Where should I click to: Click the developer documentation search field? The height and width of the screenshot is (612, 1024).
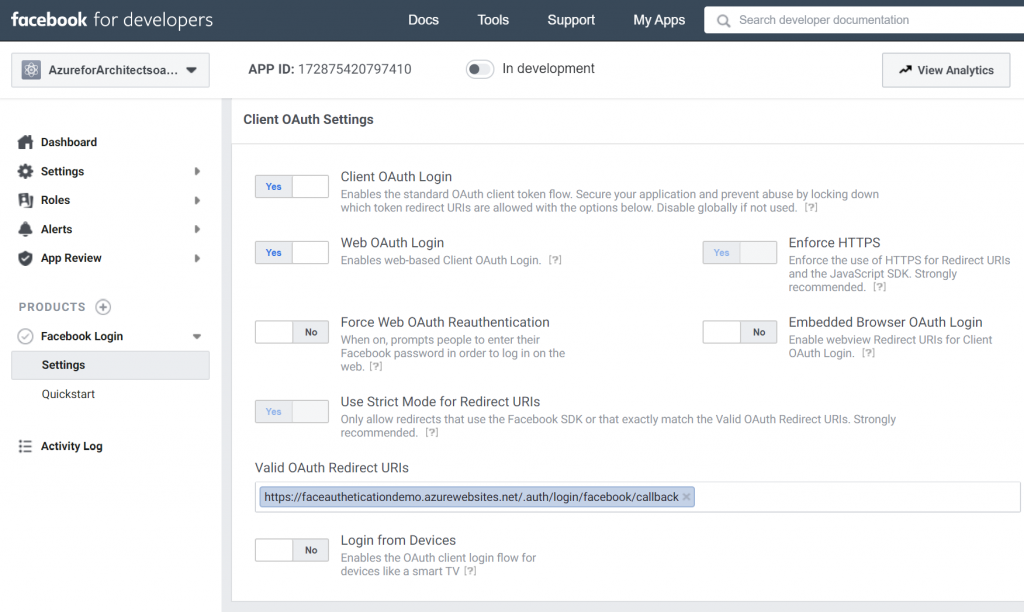tap(870, 20)
